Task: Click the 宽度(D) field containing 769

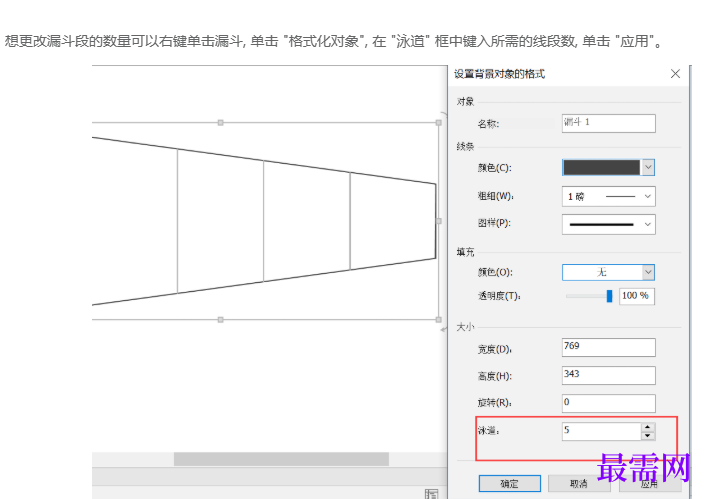Action: click(x=608, y=347)
